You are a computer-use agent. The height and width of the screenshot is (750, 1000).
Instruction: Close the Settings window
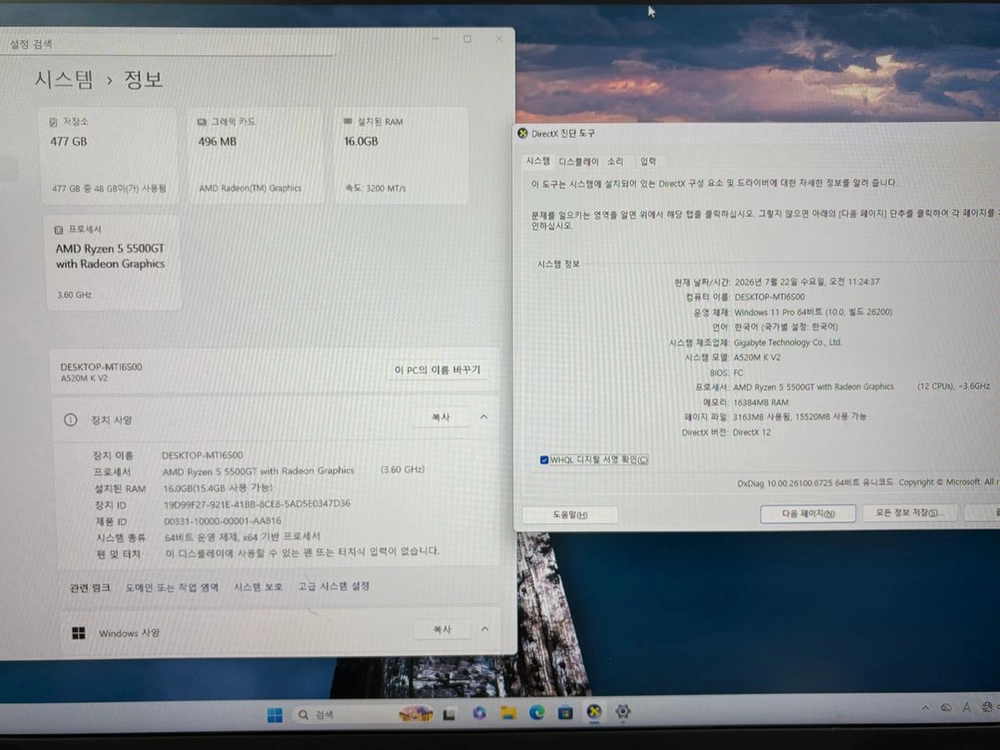click(x=499, y=39)
